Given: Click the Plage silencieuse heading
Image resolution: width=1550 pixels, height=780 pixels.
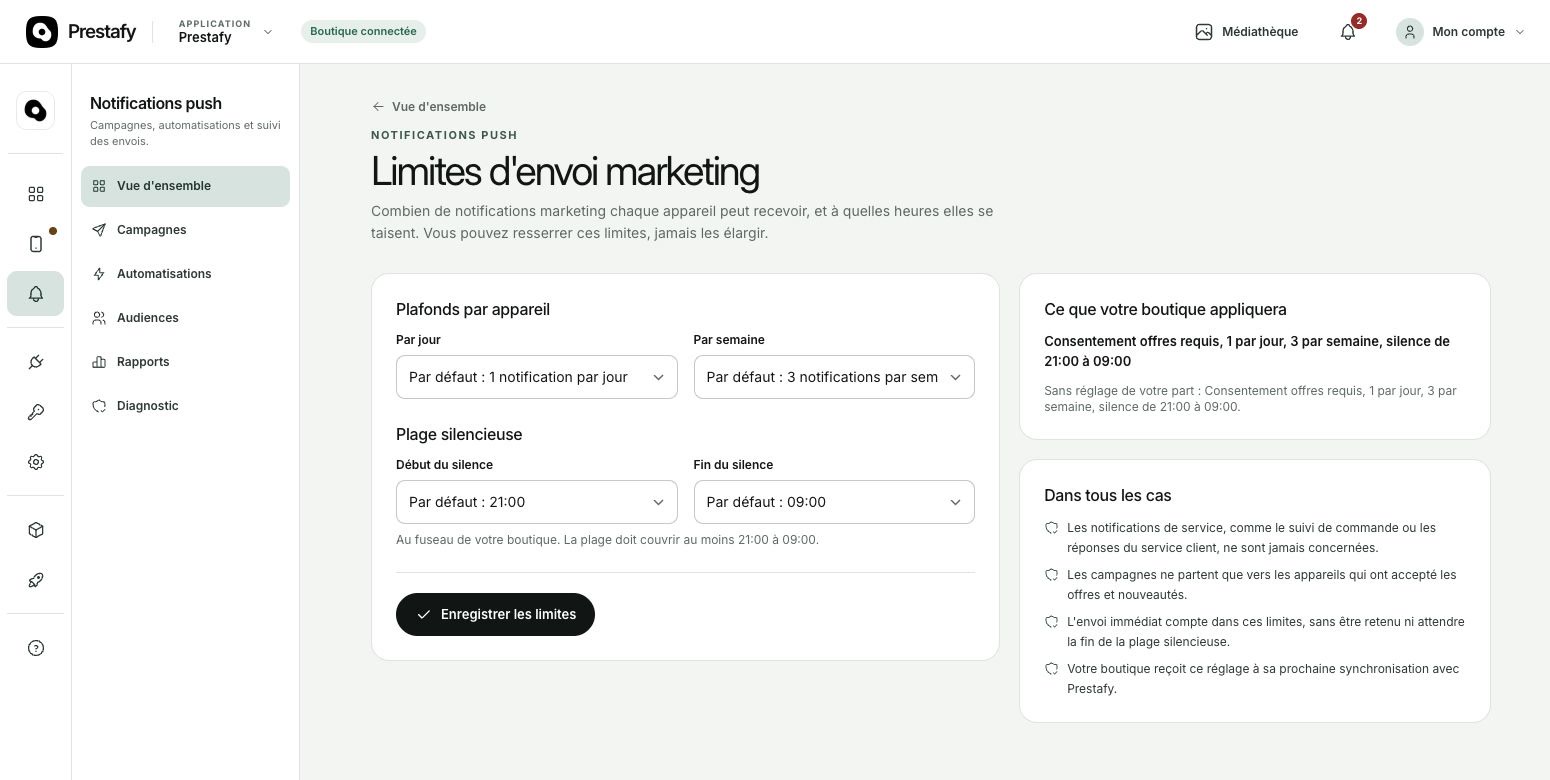Looking at the screenshot, I should [x=459, y=435].
